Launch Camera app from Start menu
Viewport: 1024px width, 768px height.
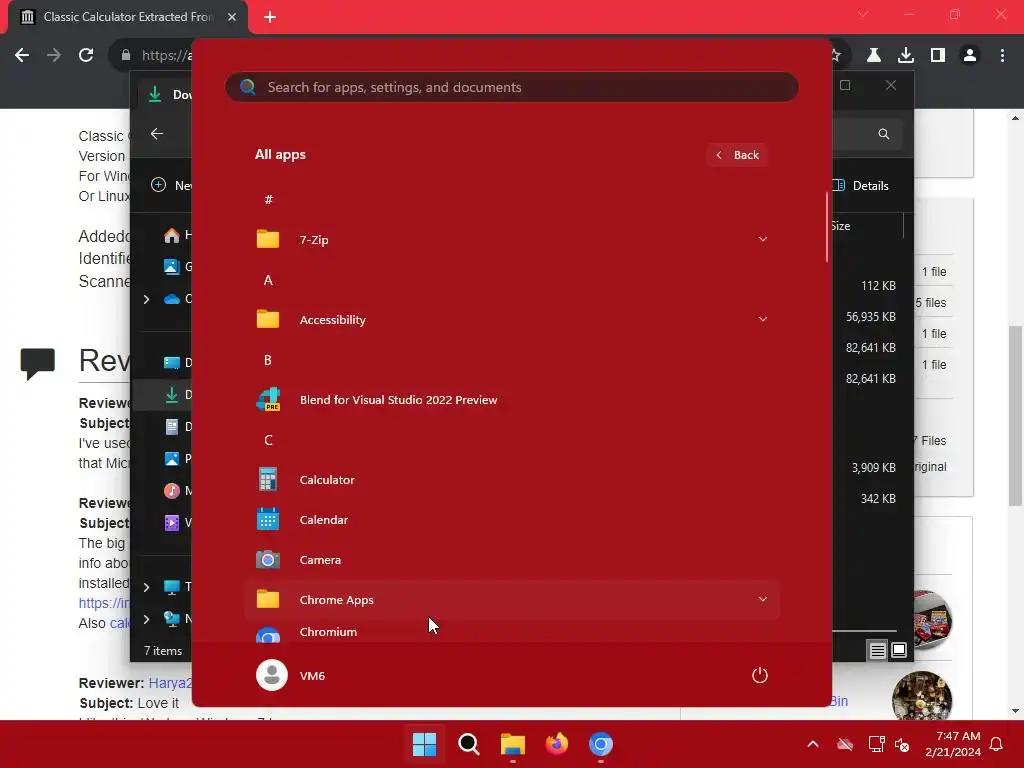point(512,560)
